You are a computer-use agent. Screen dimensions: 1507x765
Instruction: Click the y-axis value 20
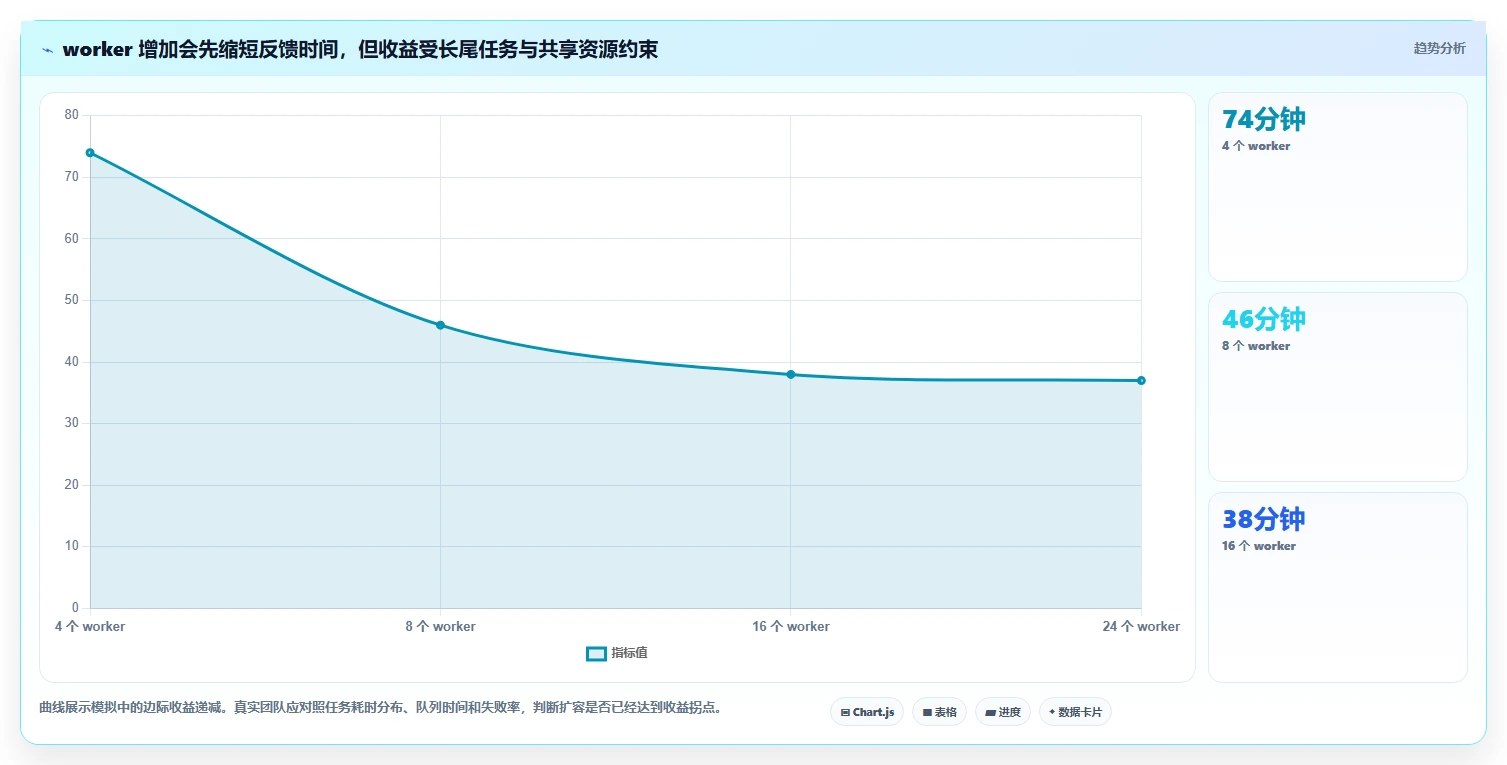tap(71, 485)
